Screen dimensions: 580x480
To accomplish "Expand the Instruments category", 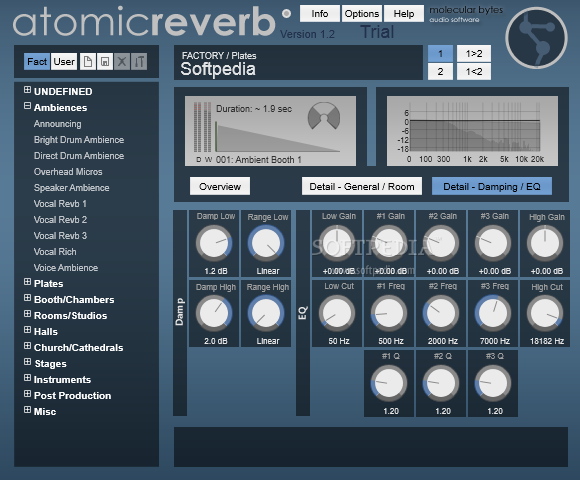I will coord(27,378).
